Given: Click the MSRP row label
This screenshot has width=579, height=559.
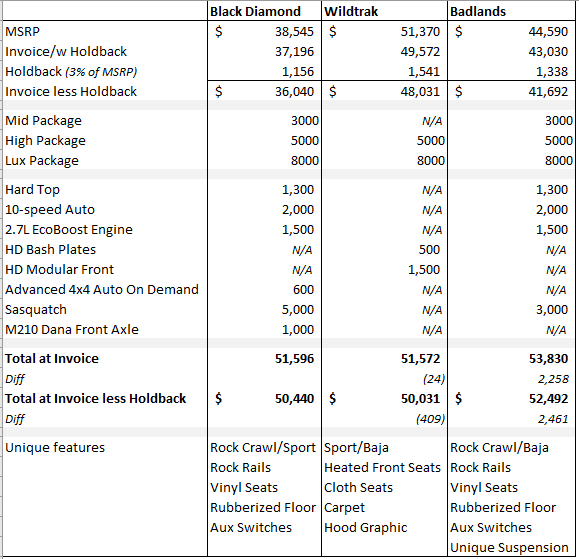Looking at the screenshot, I should (23, 31).
